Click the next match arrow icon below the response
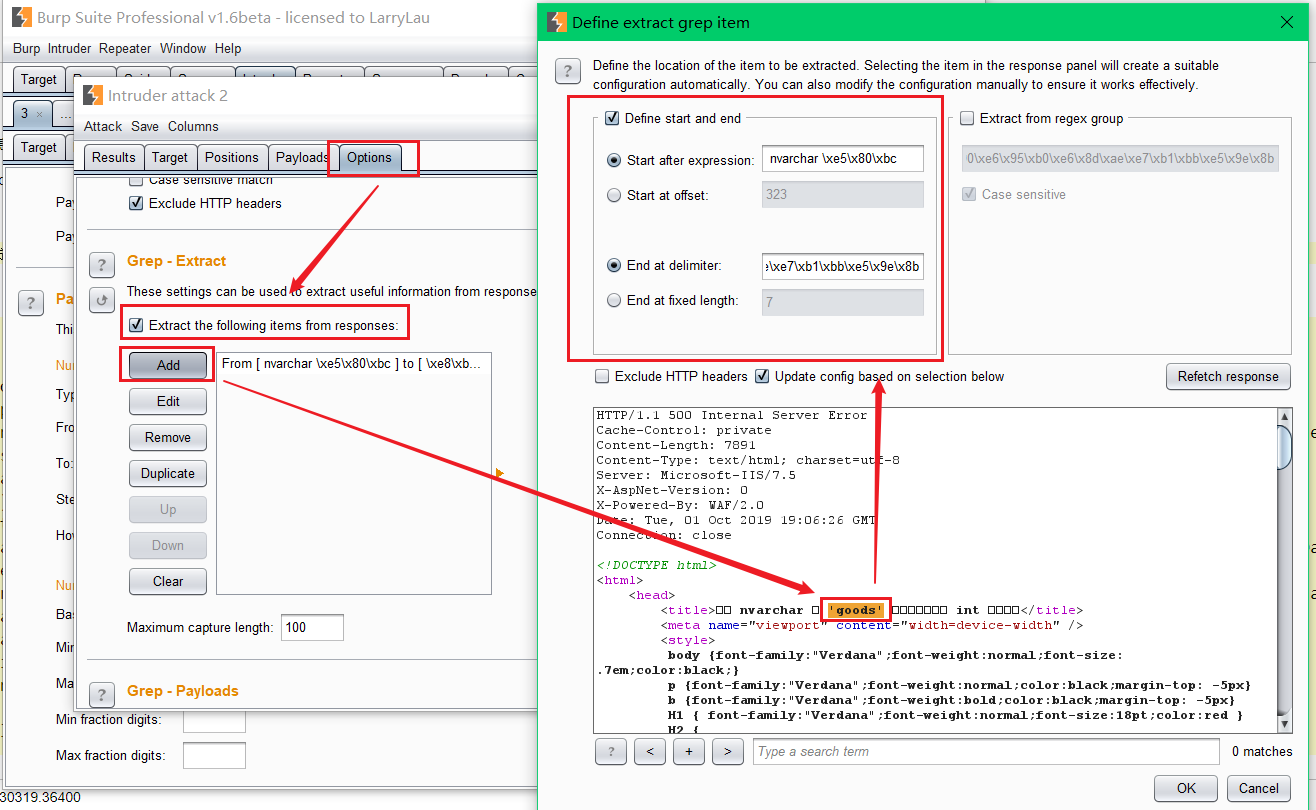This screenshot has width=1316, height=810. click(726, 751)
